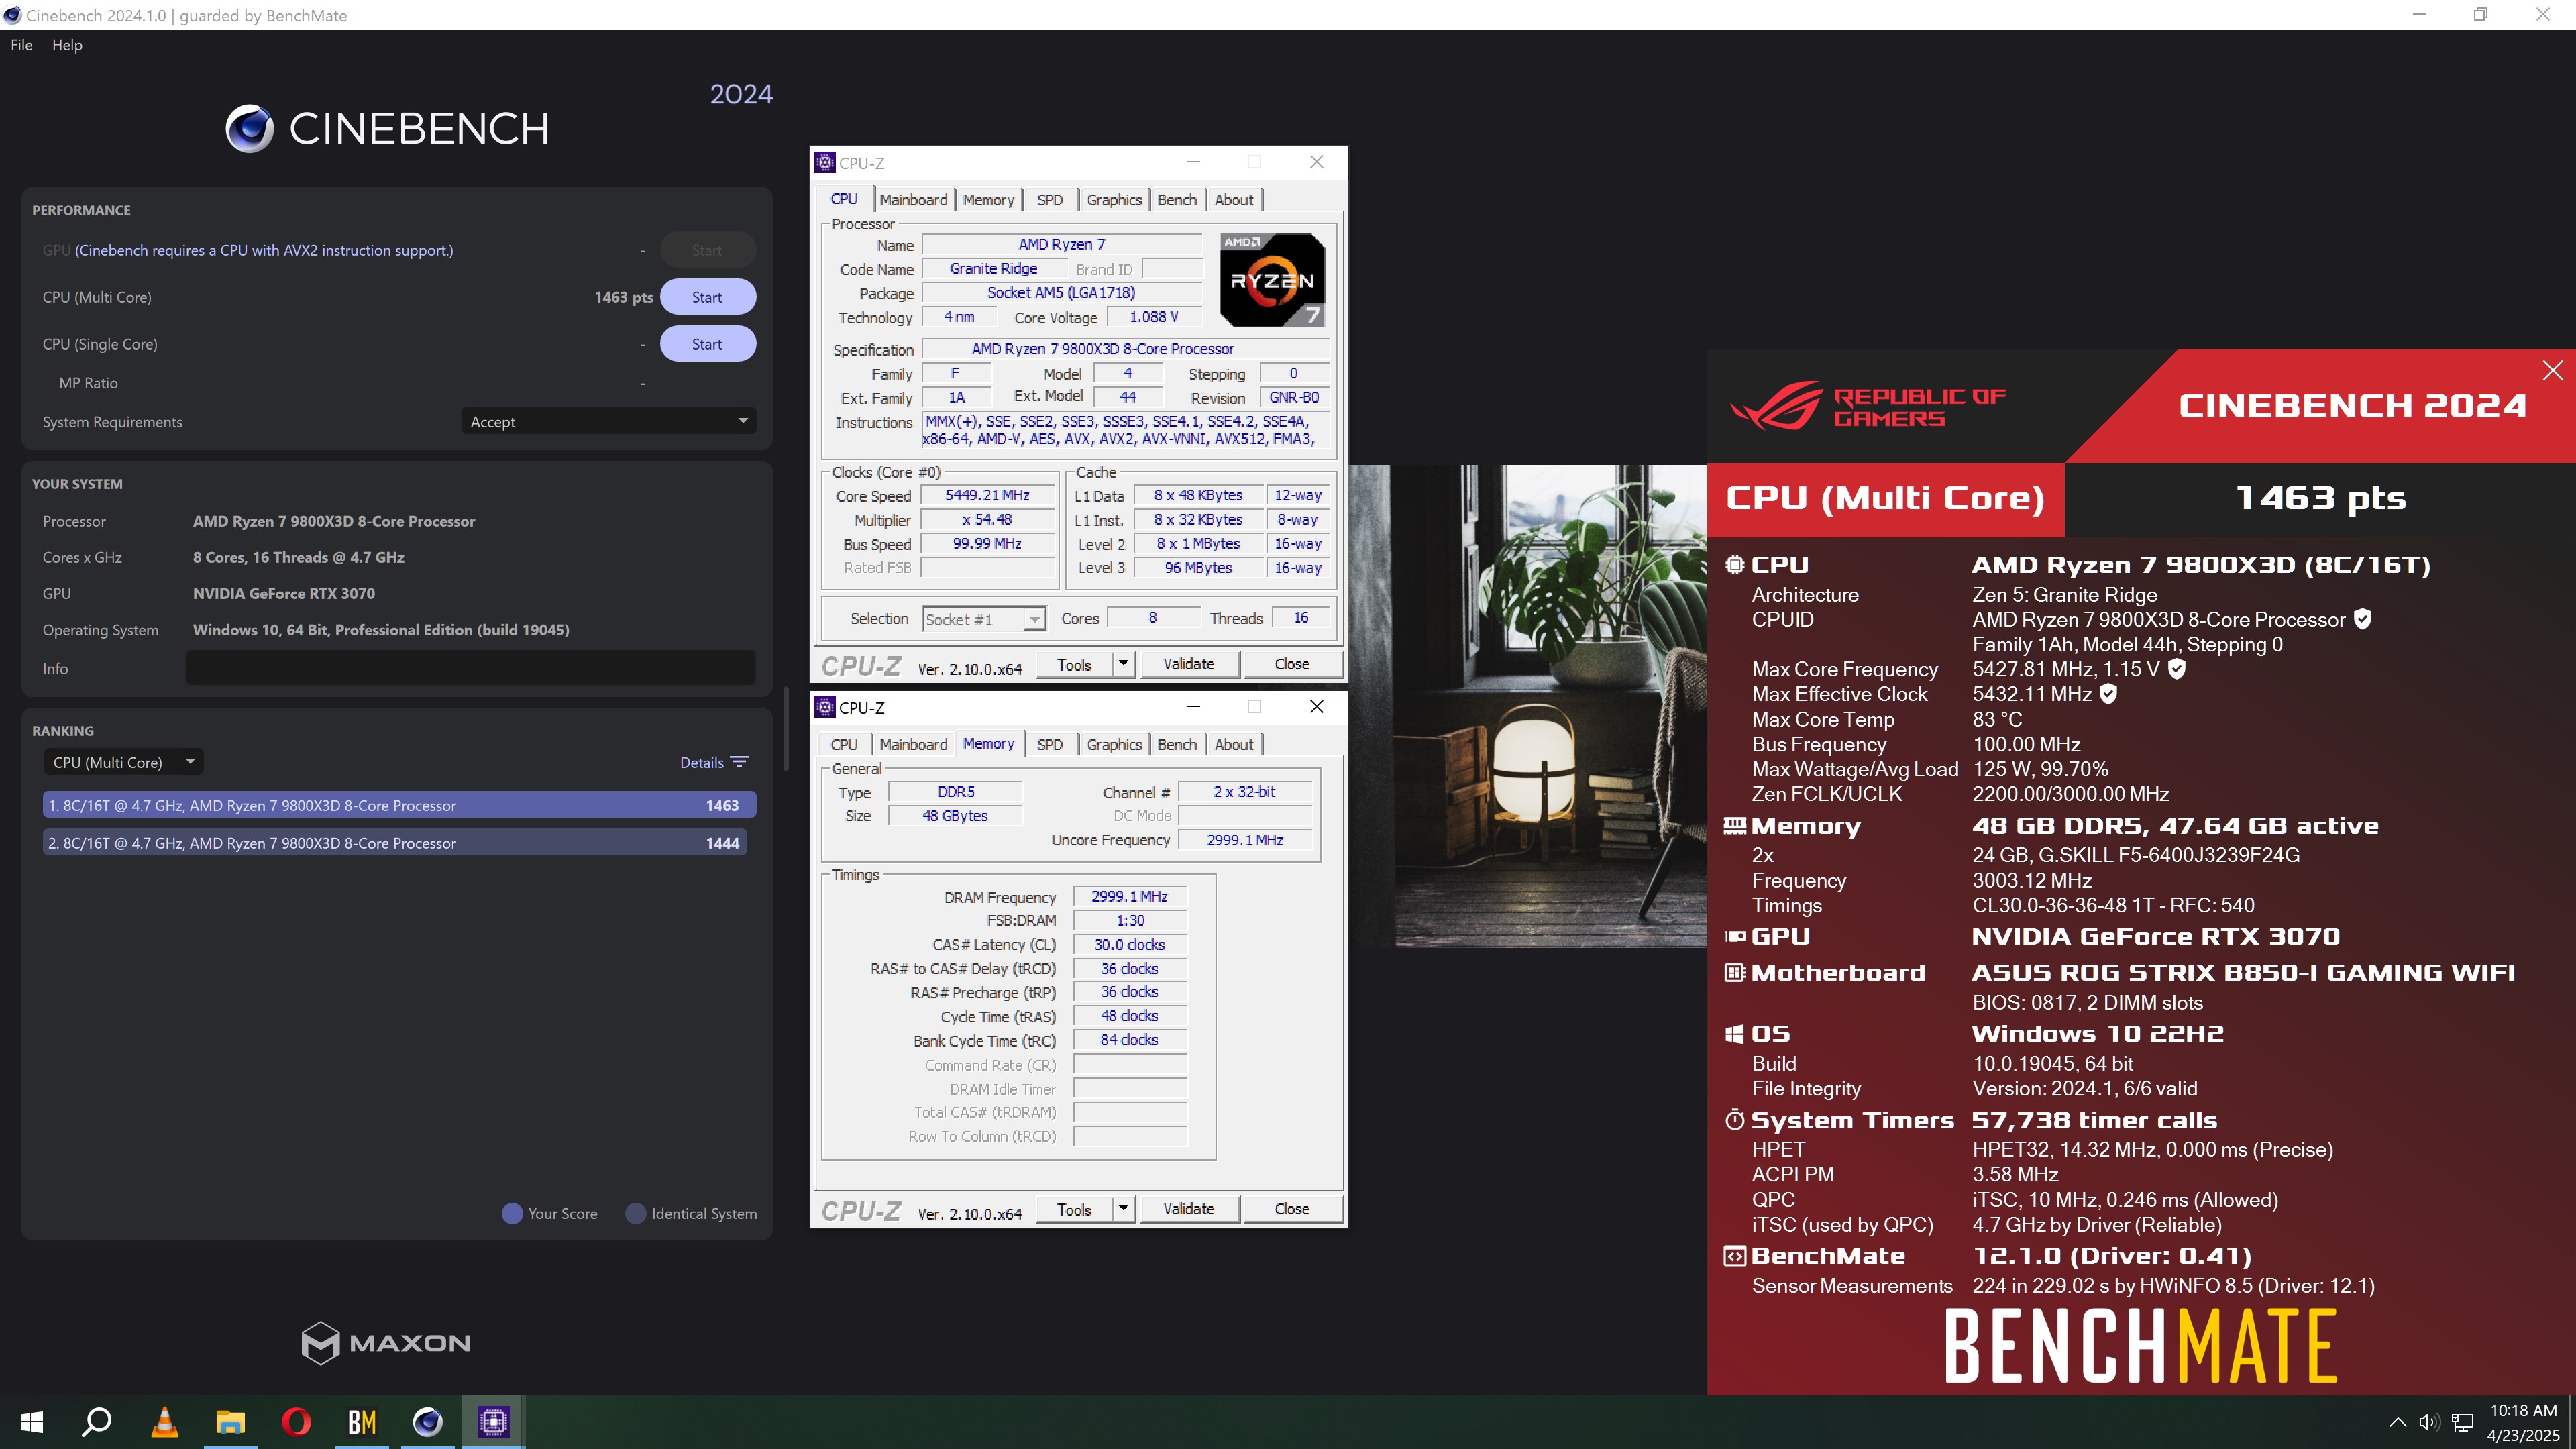The height and width of the screenshot is (1449, 2576).
Task: Click the Cinebench logo sphere icon
Action: pos(249,128)
